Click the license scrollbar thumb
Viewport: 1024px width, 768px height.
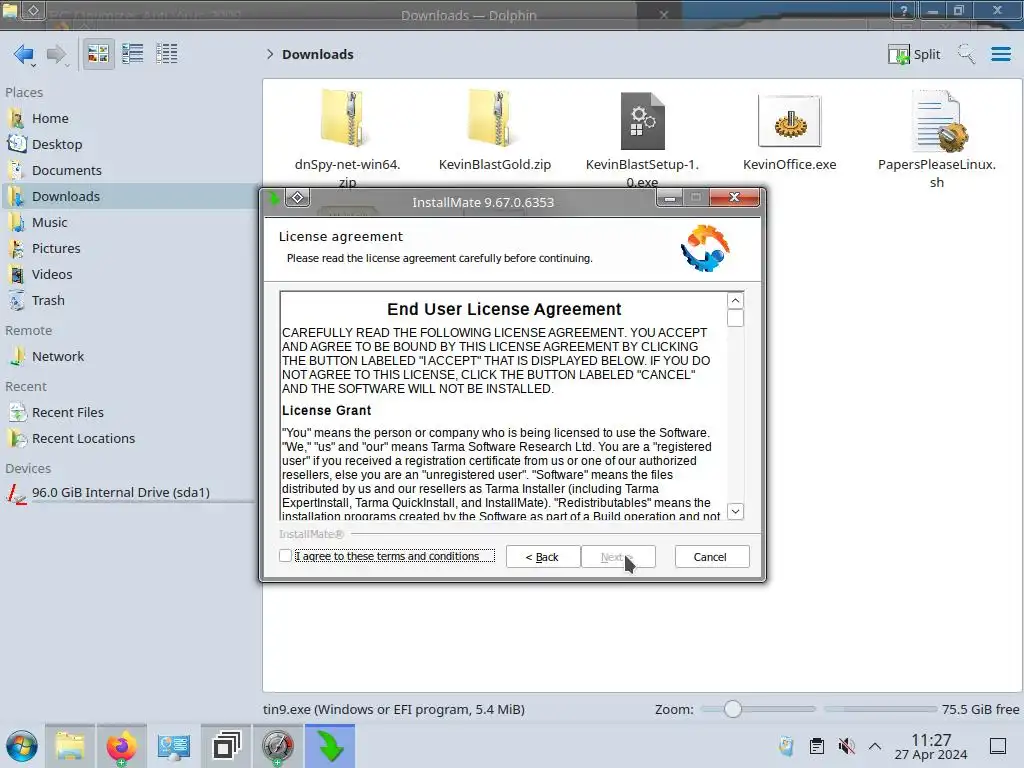(x=735, y=318)
